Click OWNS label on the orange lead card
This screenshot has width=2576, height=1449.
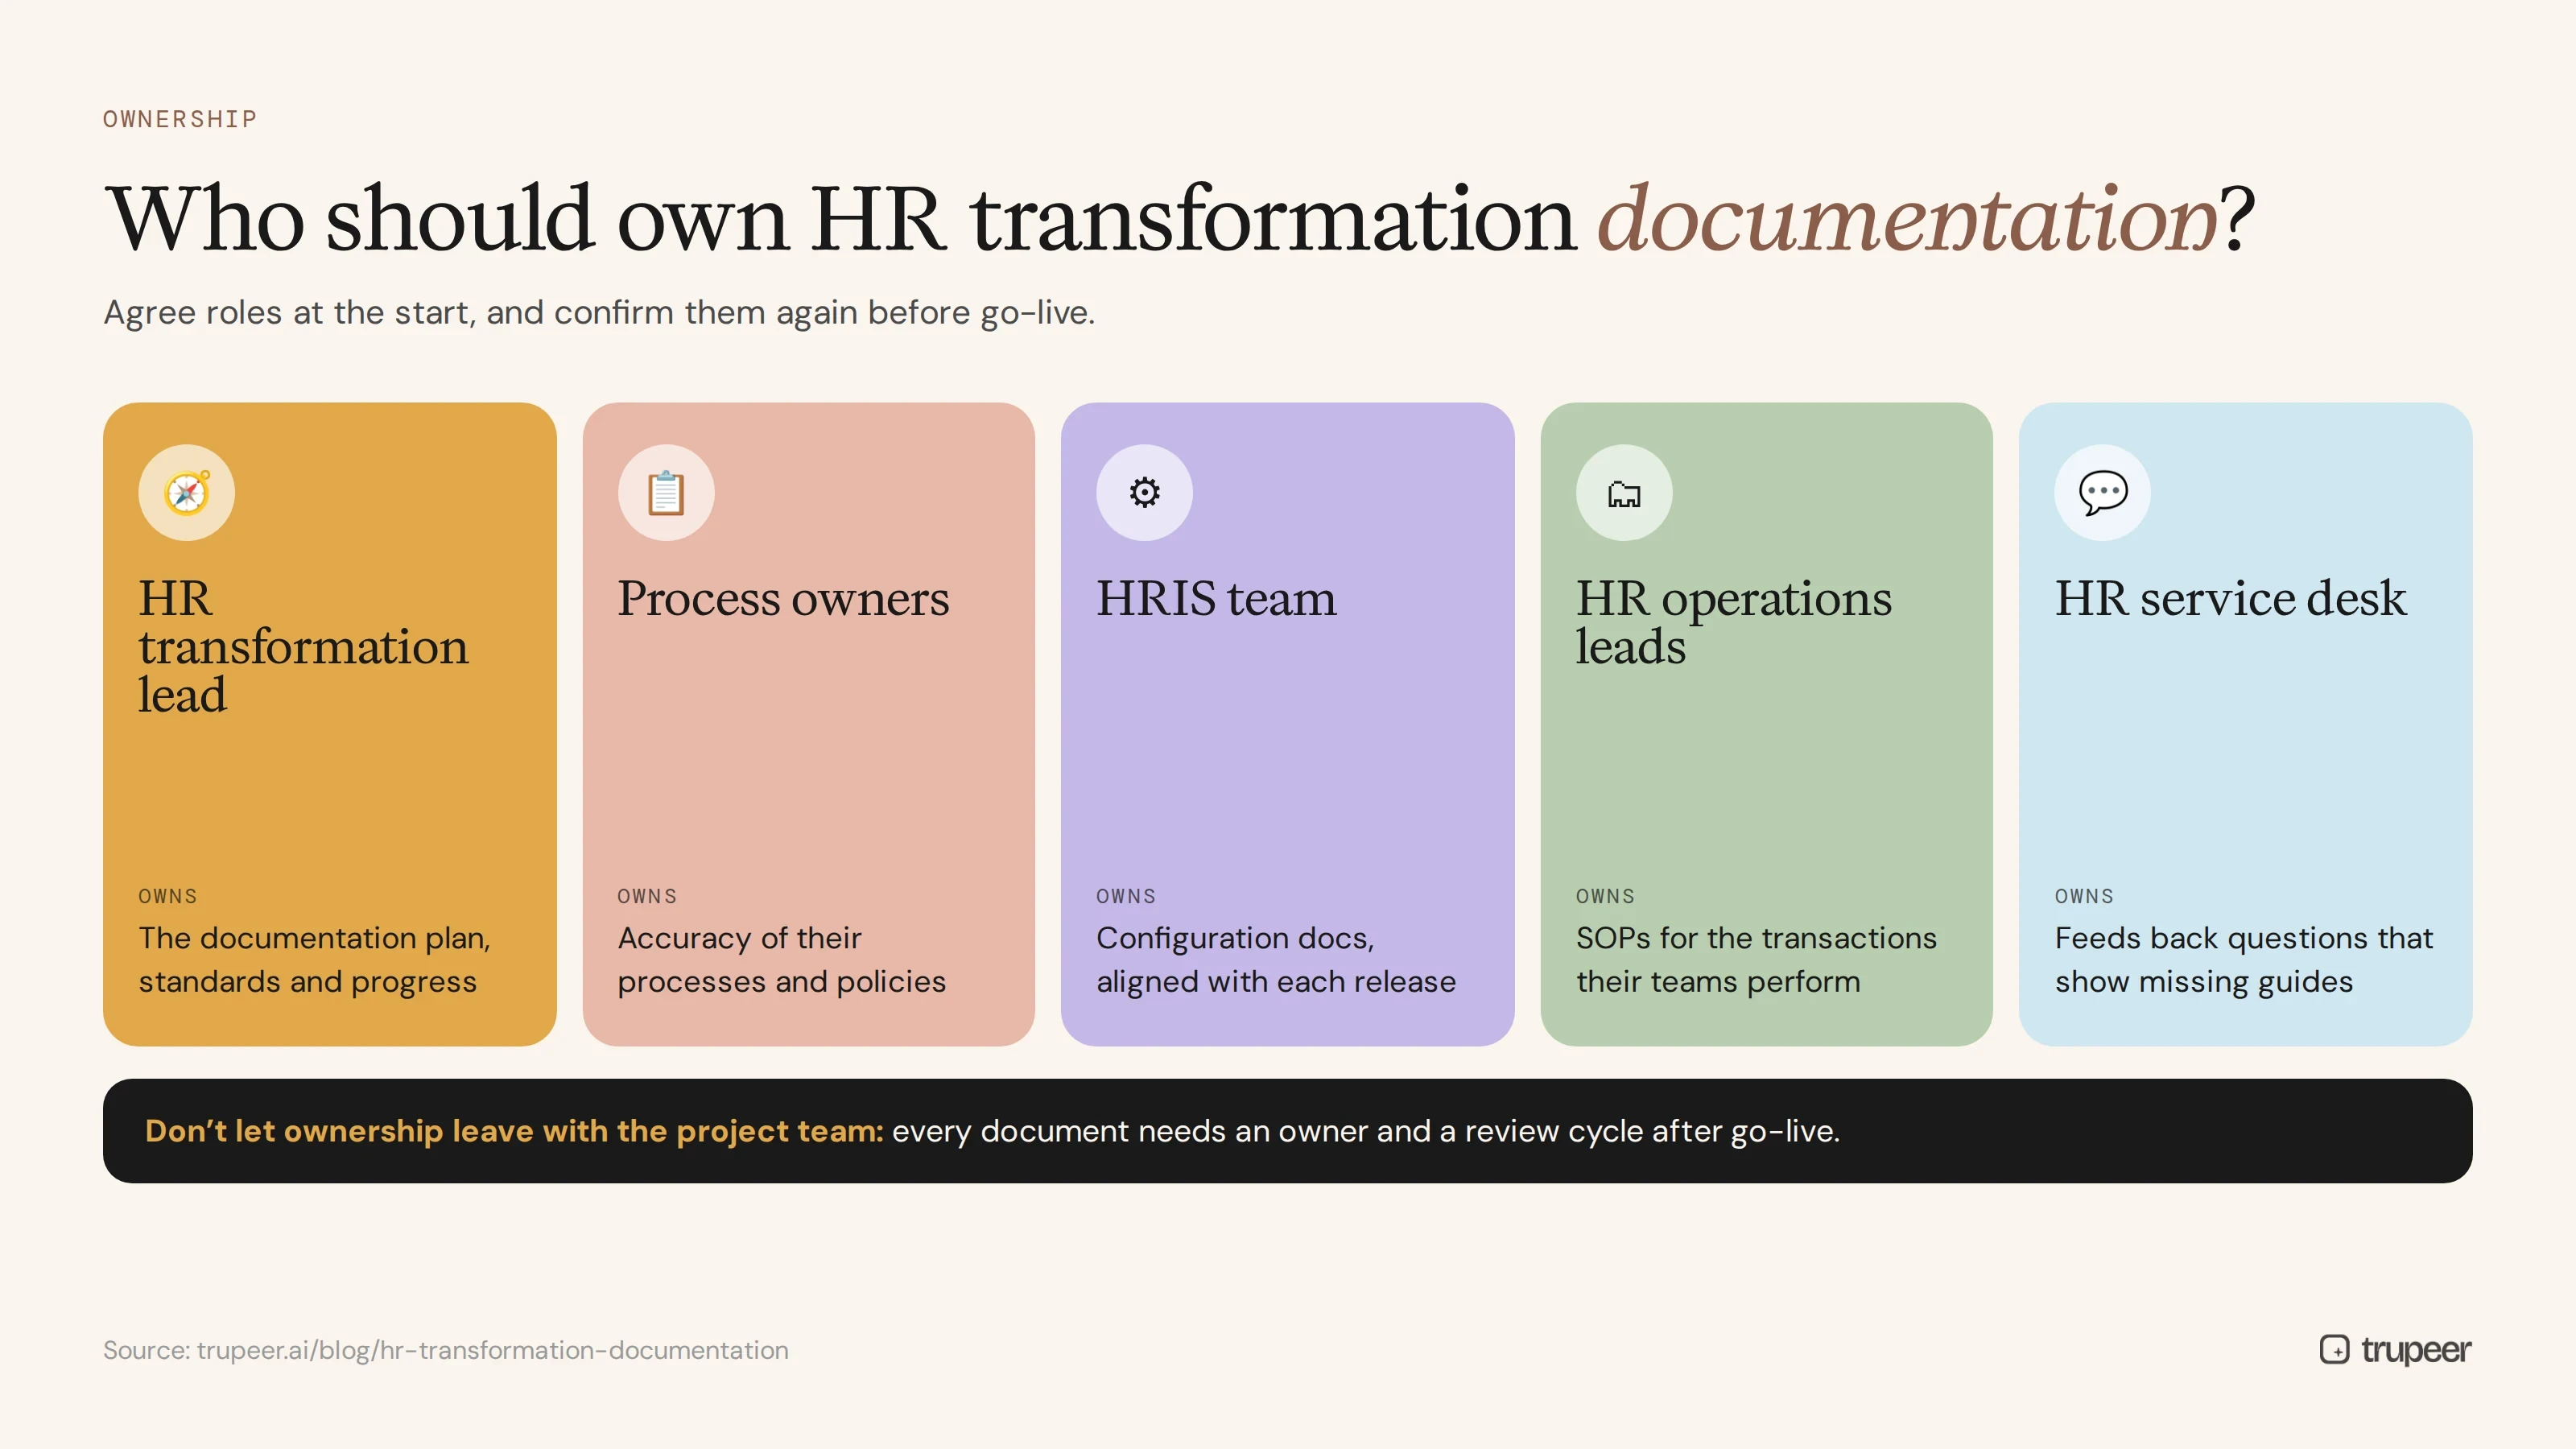(x=168, y=896)
